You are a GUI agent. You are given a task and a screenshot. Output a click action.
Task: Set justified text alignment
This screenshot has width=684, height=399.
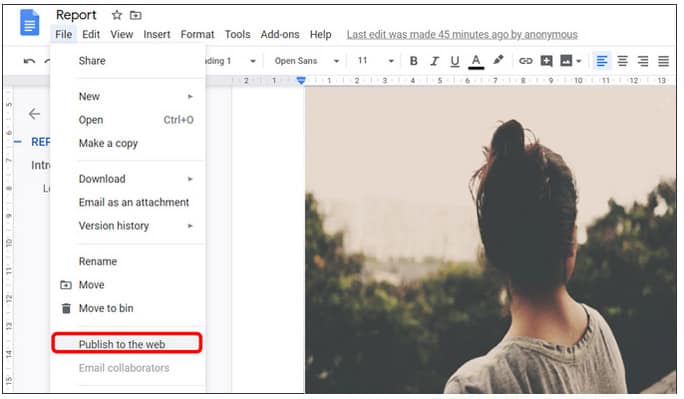pos(663,61)
